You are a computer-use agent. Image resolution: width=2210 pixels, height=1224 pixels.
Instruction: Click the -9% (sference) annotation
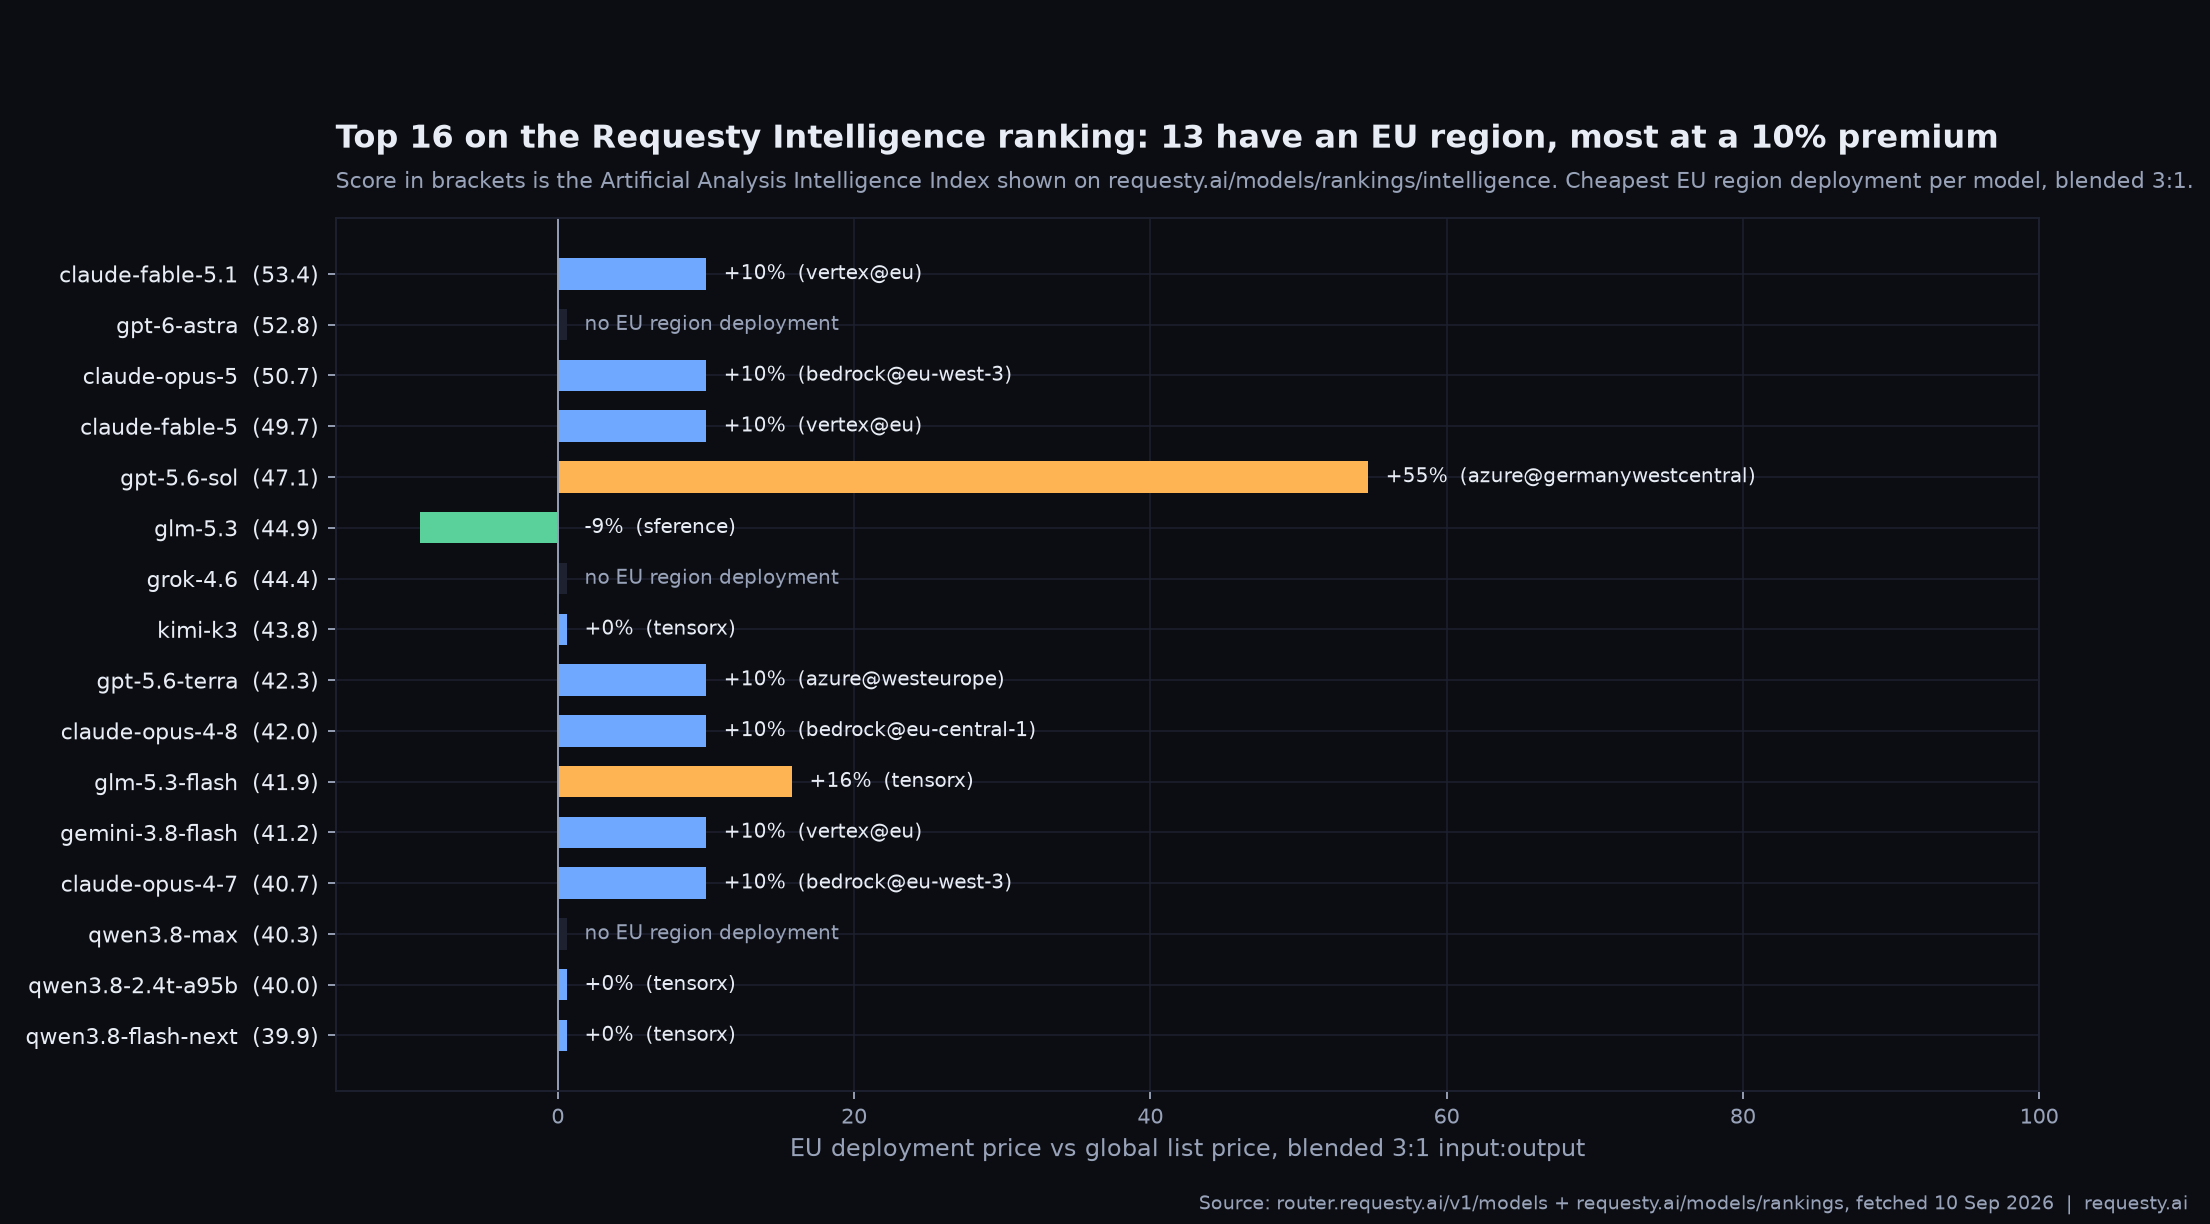(660, 527)
